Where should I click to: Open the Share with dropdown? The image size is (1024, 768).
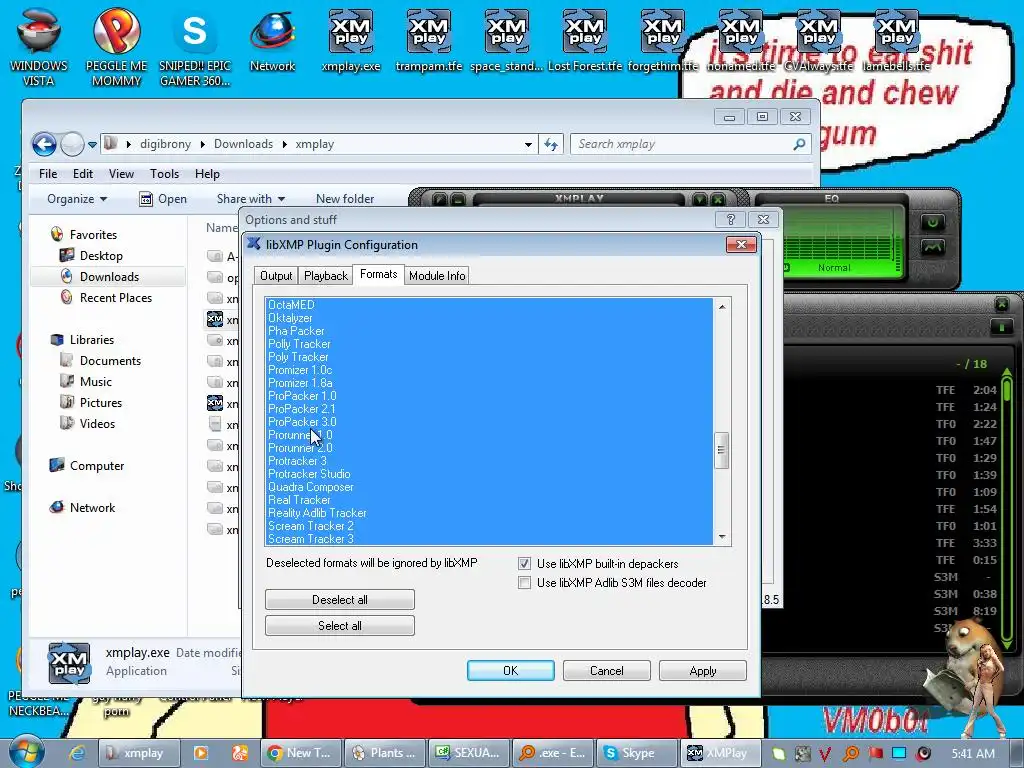coord(251,199)
